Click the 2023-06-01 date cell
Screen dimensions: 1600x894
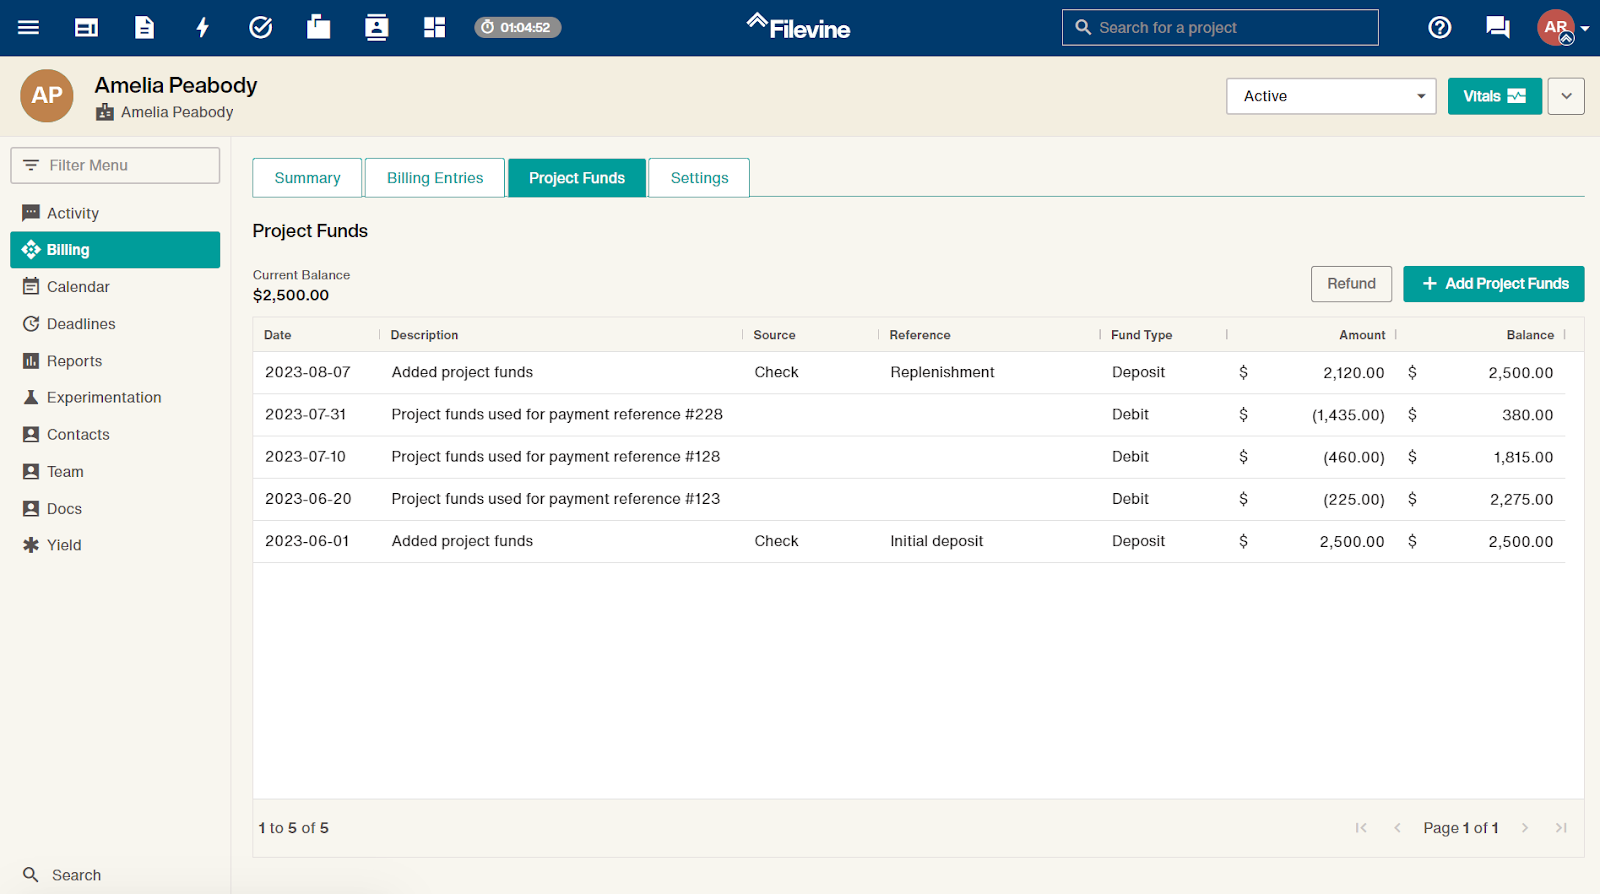(x=307, y=541)
